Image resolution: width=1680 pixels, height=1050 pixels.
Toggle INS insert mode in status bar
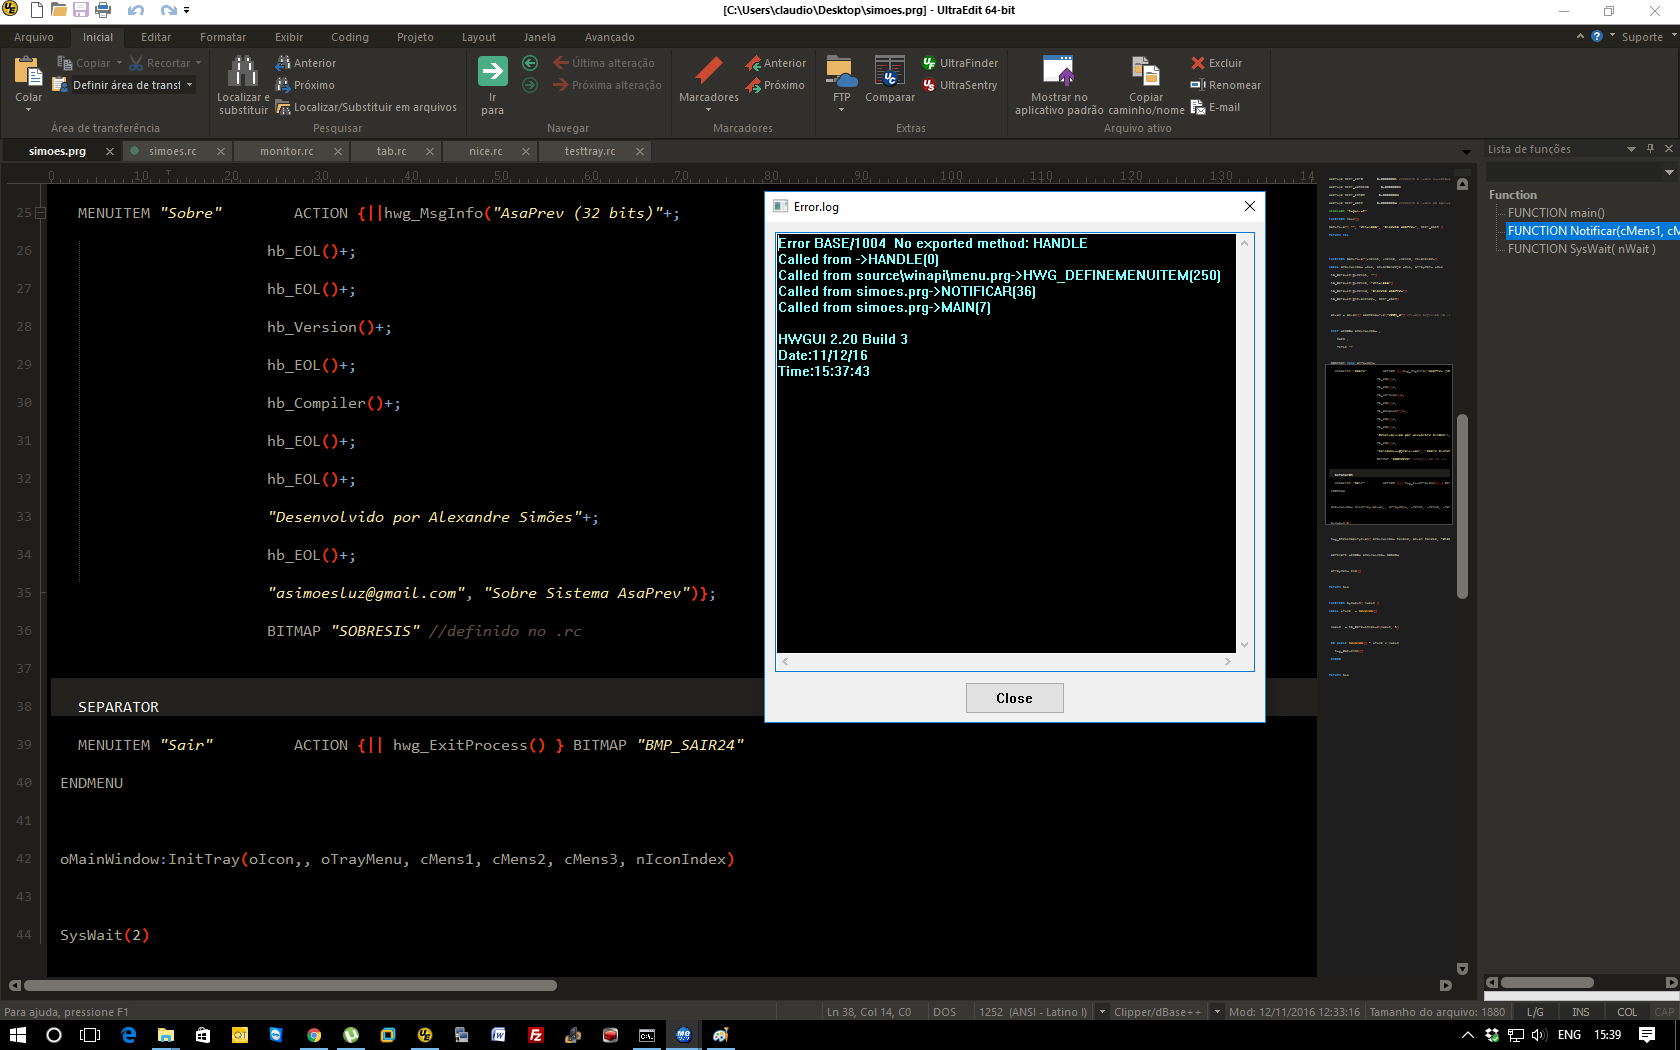tap(1580, 1012)
